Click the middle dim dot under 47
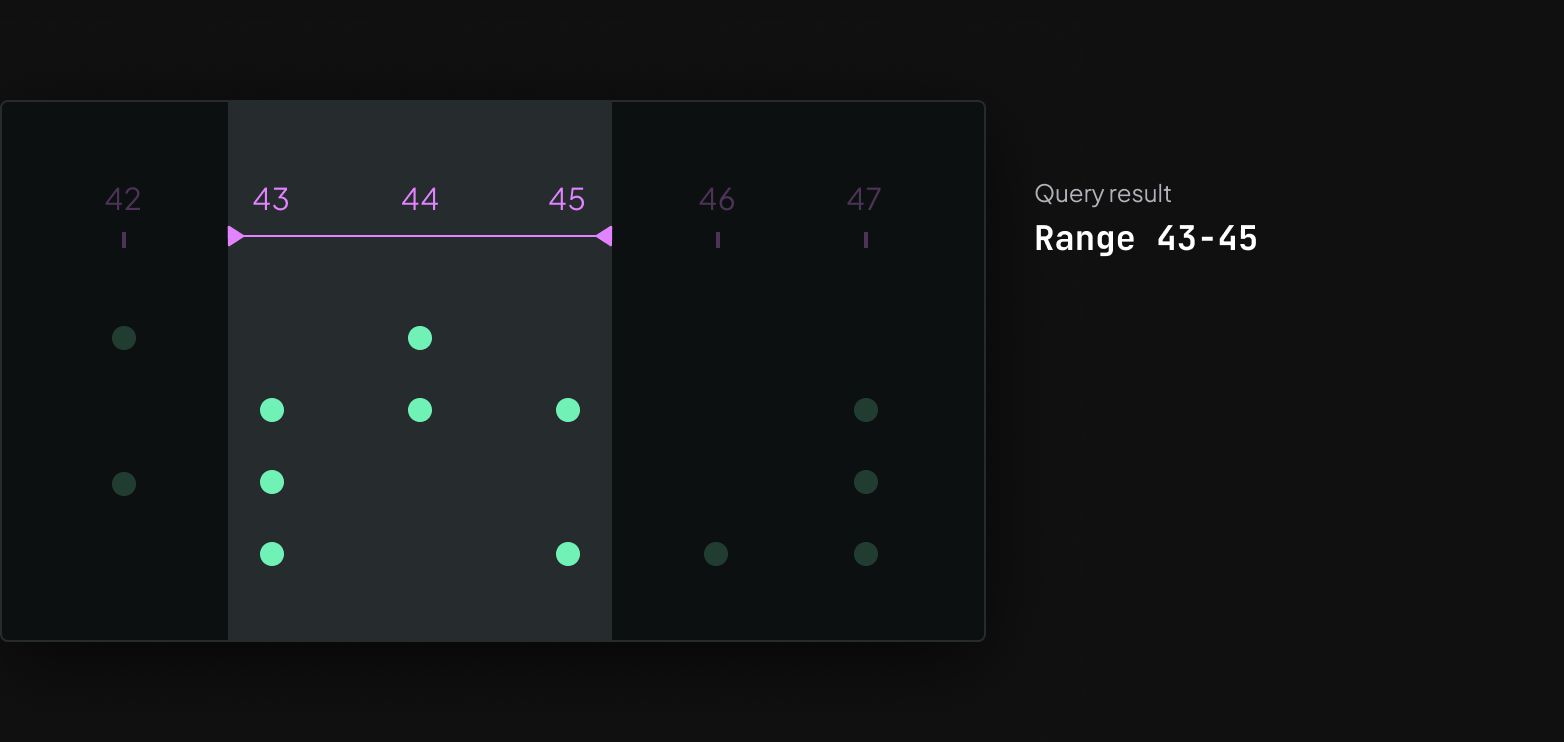This screenshot has width=1564, height=742. (x=865, y=482)
